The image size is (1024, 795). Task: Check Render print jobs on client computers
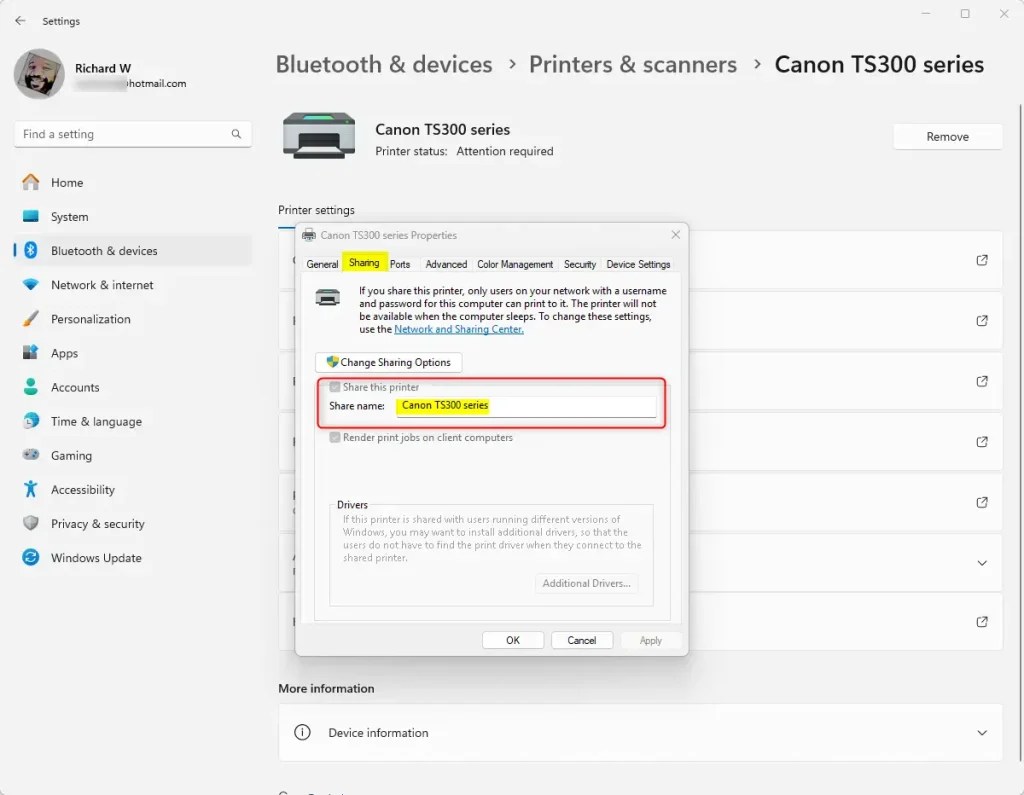point(335,437)
